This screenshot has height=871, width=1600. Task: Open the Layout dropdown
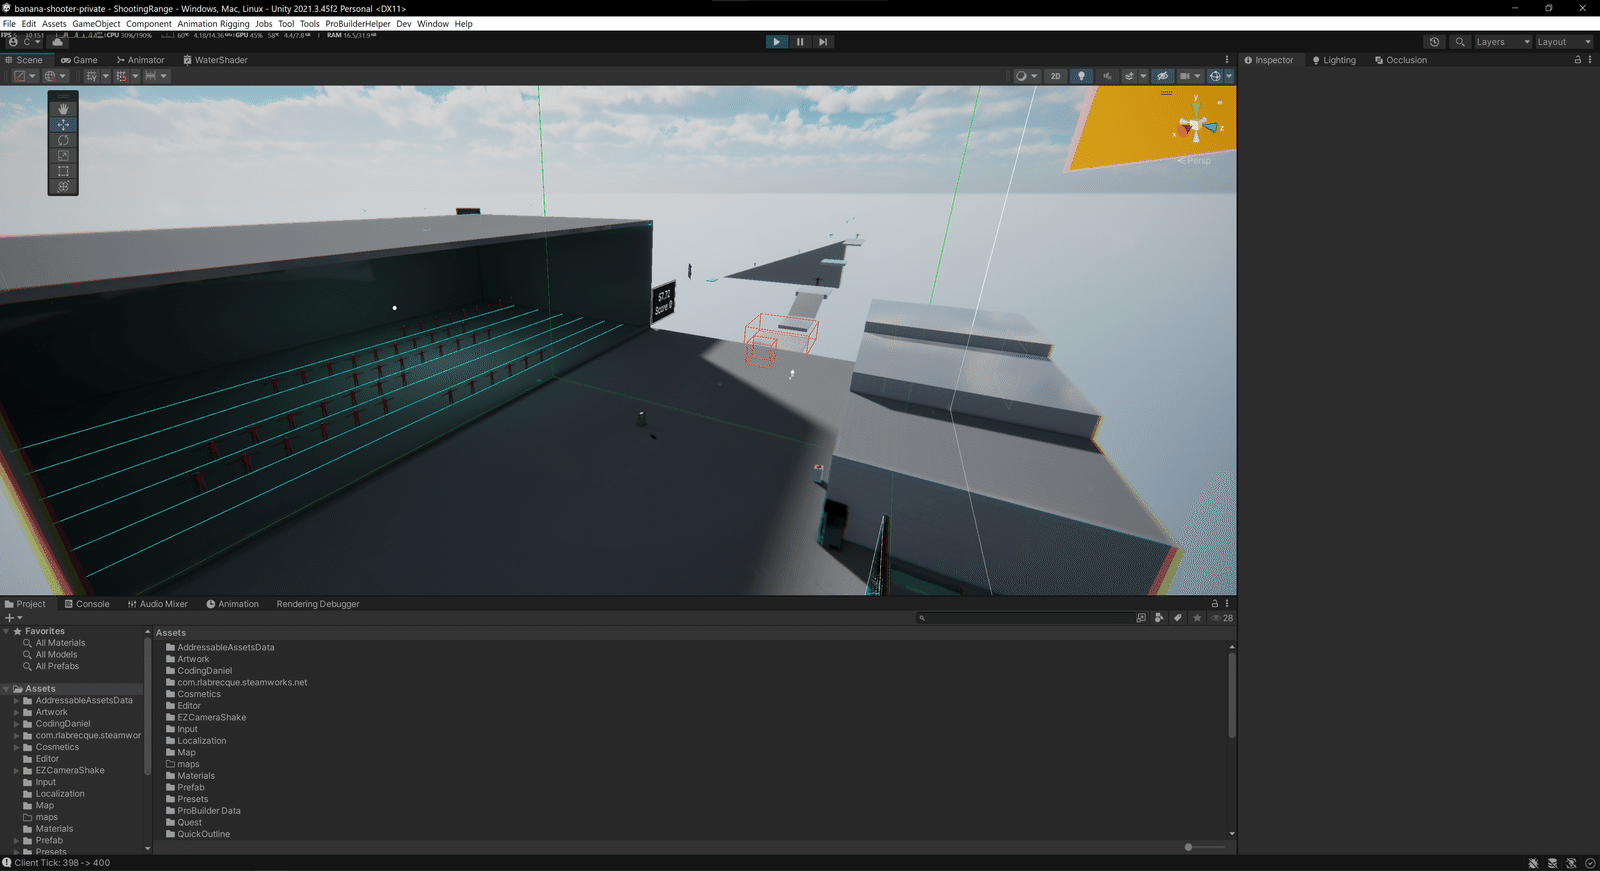1564,42
